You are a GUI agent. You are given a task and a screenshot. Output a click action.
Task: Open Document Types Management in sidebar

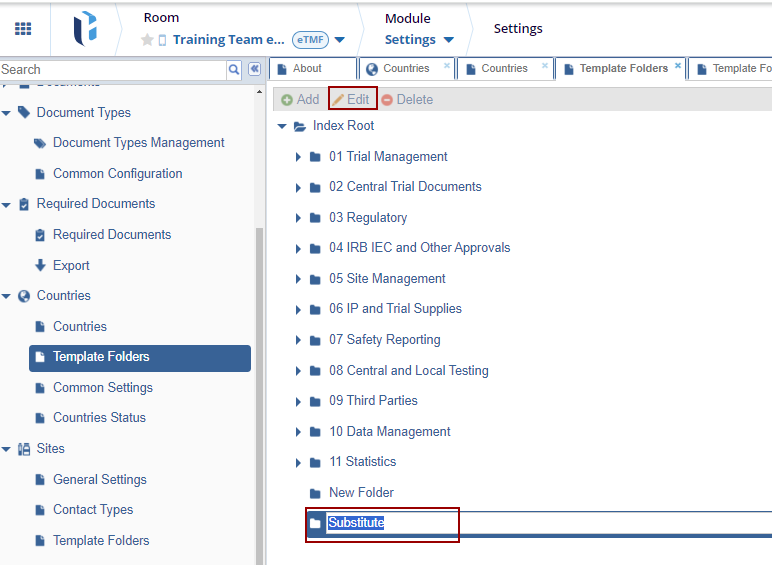click(138, 143)
